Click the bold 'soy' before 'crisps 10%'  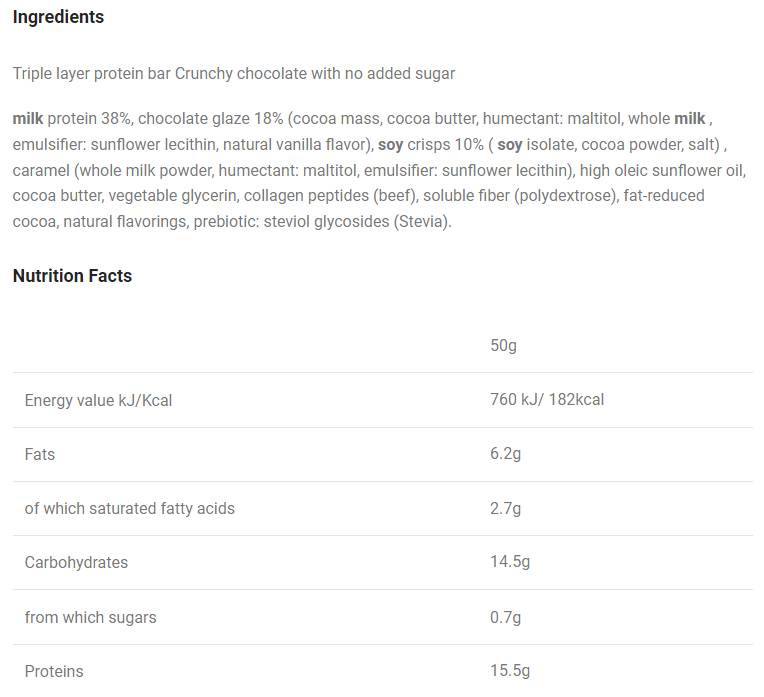[x=390, y=144]
